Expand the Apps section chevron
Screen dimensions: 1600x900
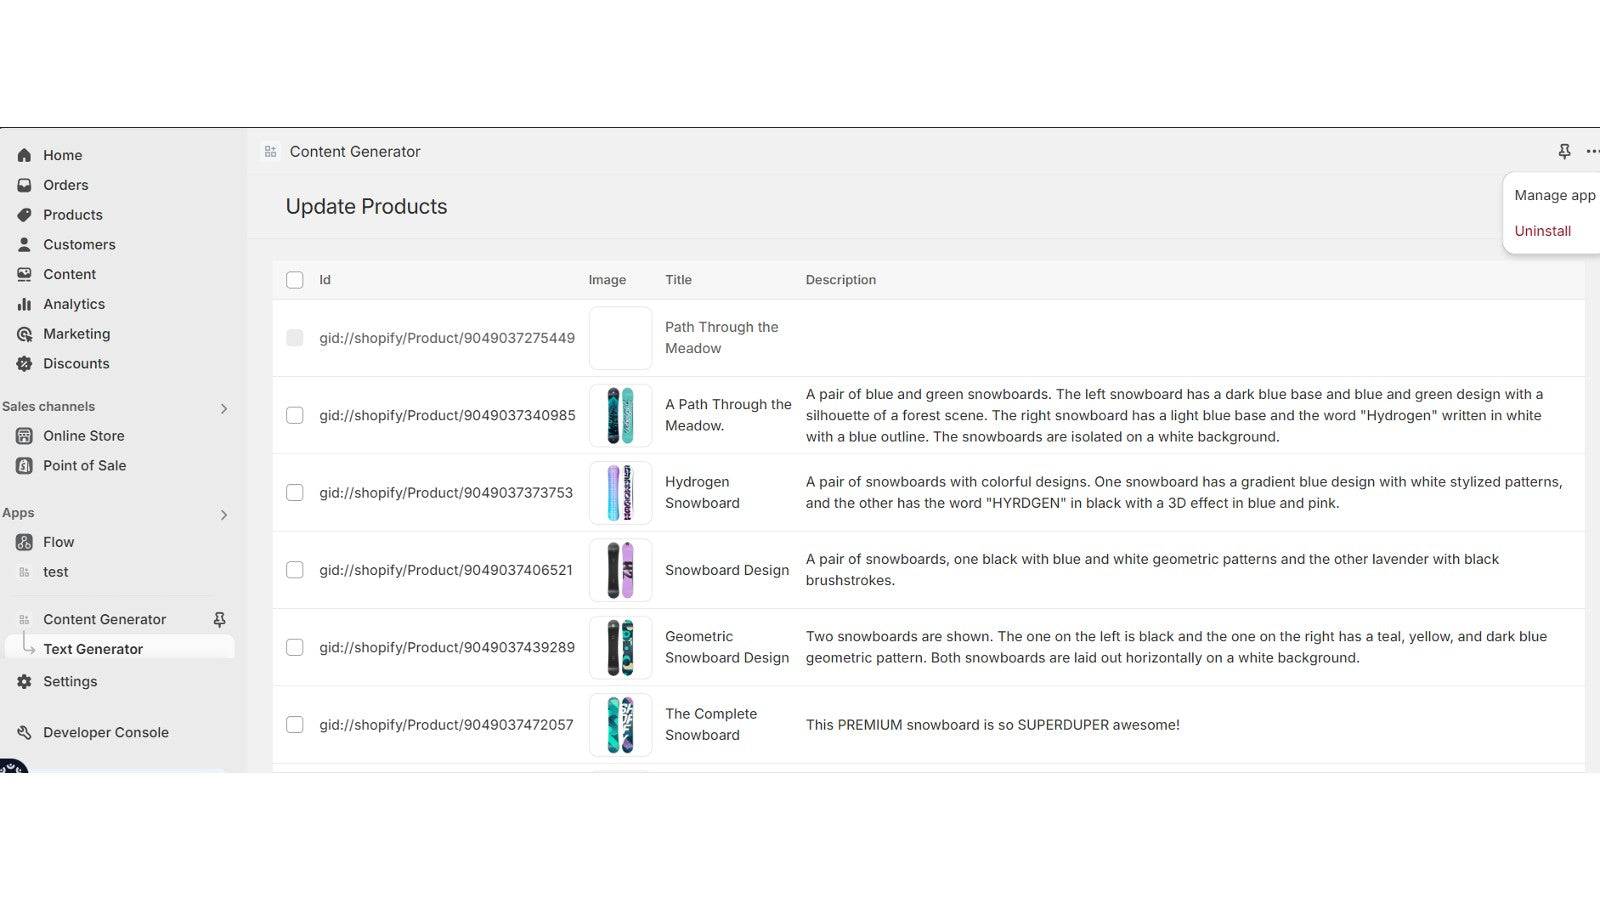tap(224, 514)
